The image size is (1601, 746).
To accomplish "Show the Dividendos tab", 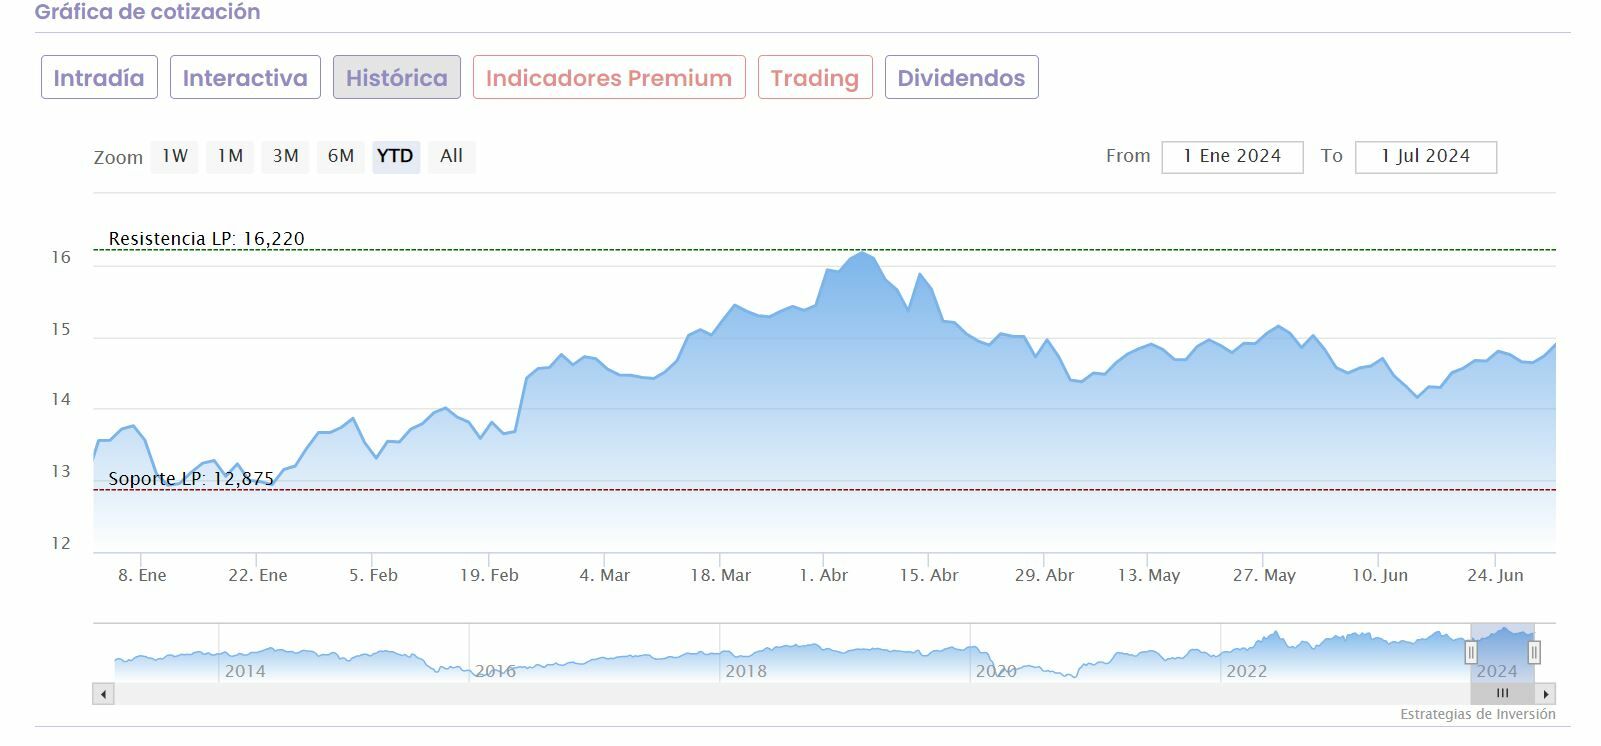I will point(961,78).
